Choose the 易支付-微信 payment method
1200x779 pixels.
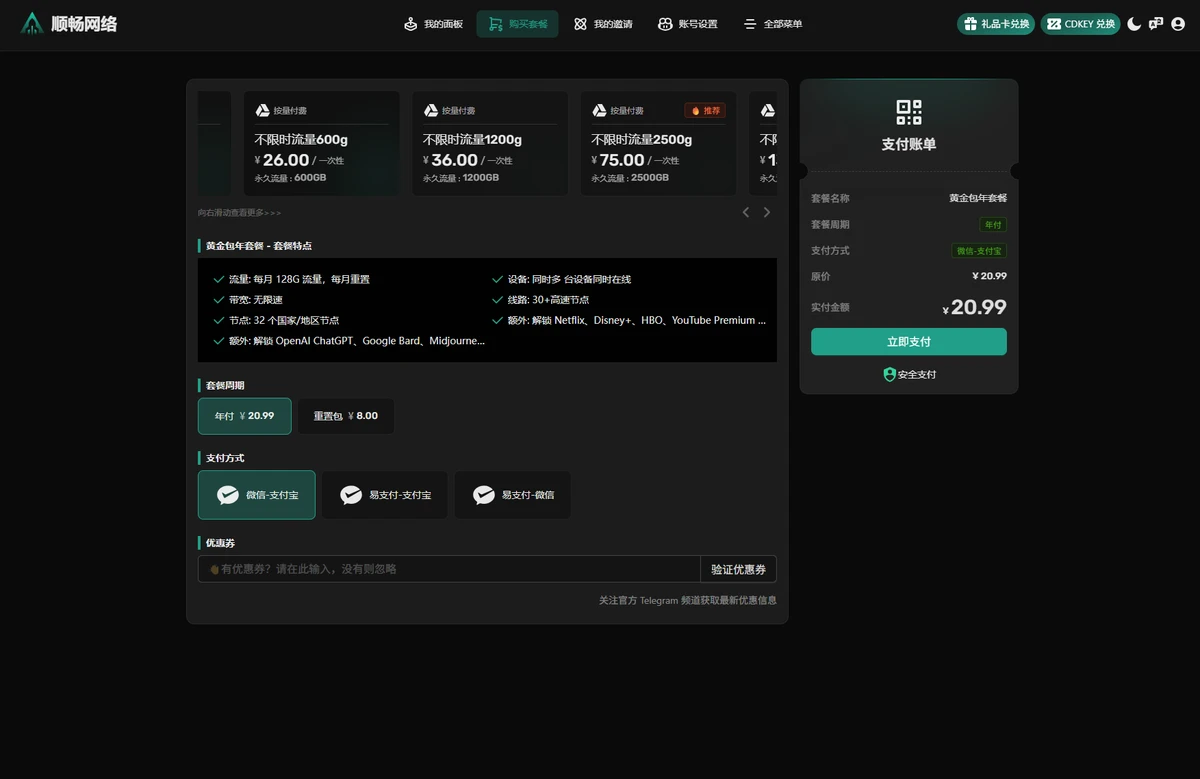513,495
